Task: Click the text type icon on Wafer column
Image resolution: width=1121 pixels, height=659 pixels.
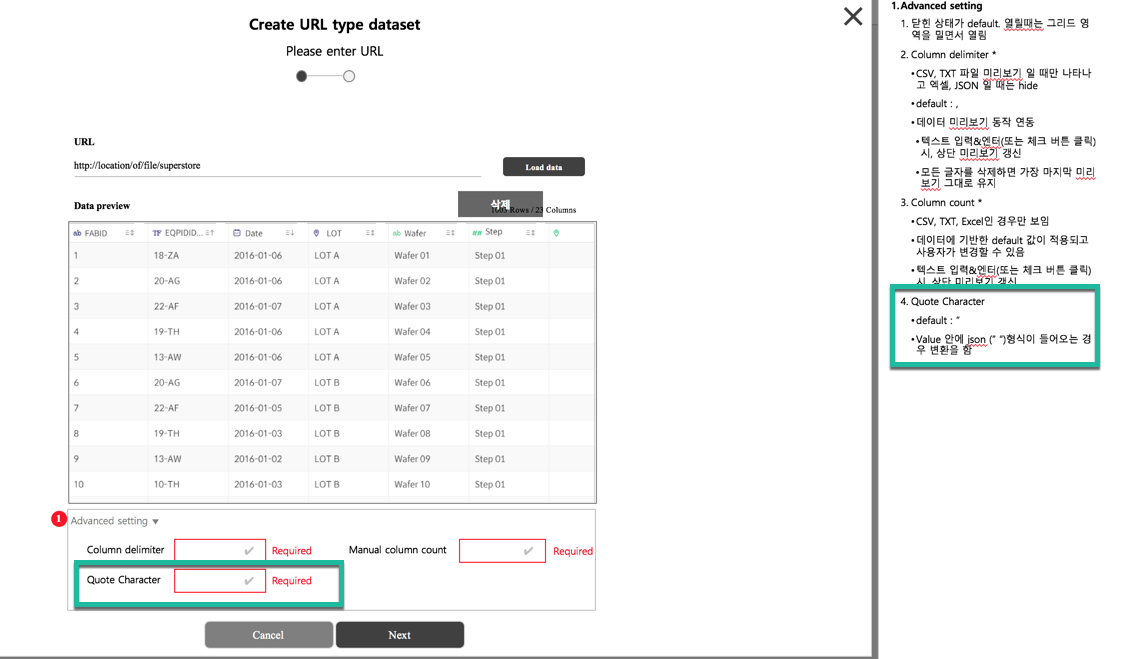Action: click(x=396, y=232)
